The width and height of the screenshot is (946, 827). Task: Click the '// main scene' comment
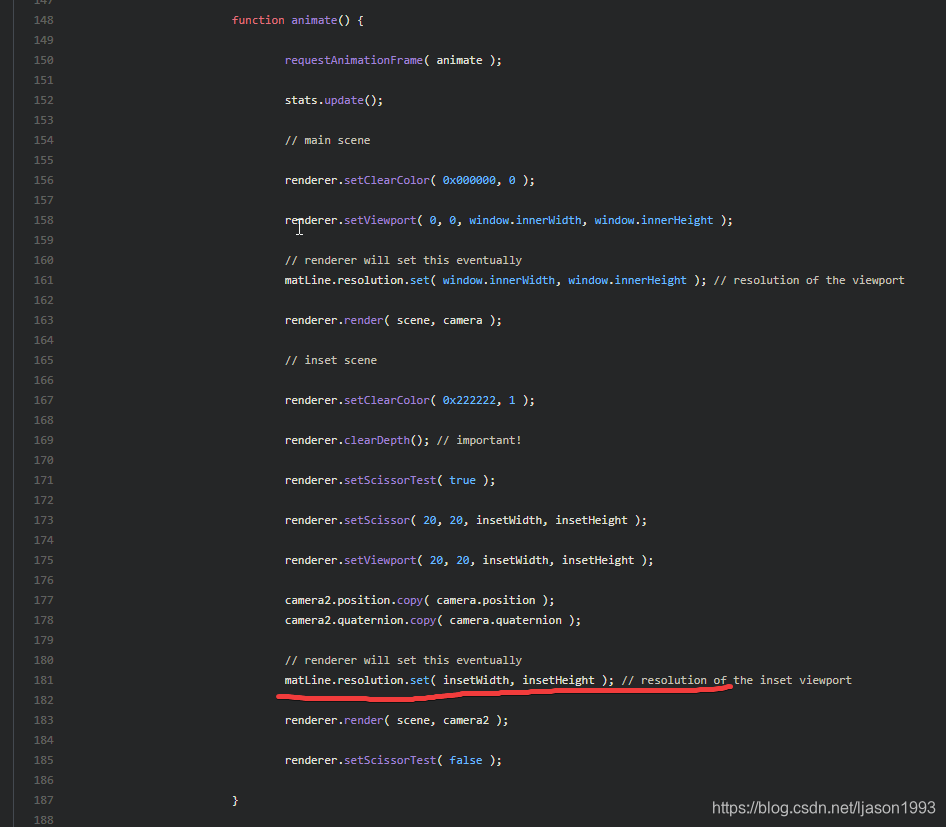pos(327,140)
